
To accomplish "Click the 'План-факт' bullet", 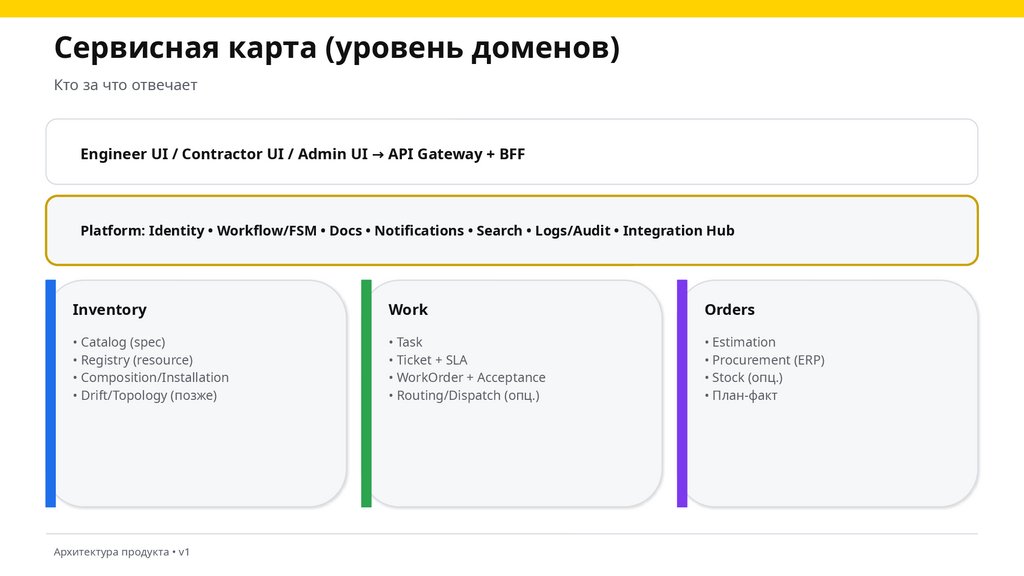I will (x=741, y=395).
